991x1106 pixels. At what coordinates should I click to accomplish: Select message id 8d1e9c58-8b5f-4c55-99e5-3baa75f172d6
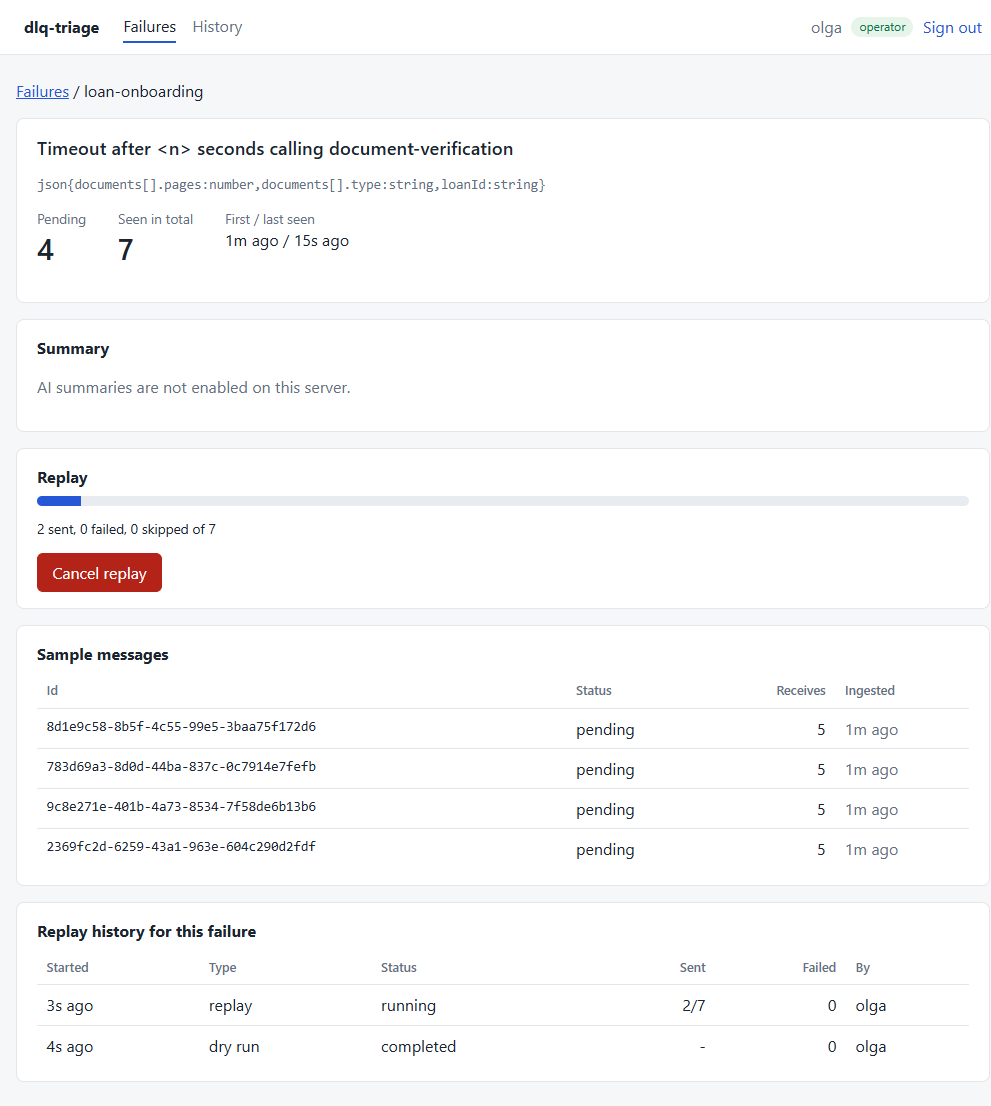point(181,727)
